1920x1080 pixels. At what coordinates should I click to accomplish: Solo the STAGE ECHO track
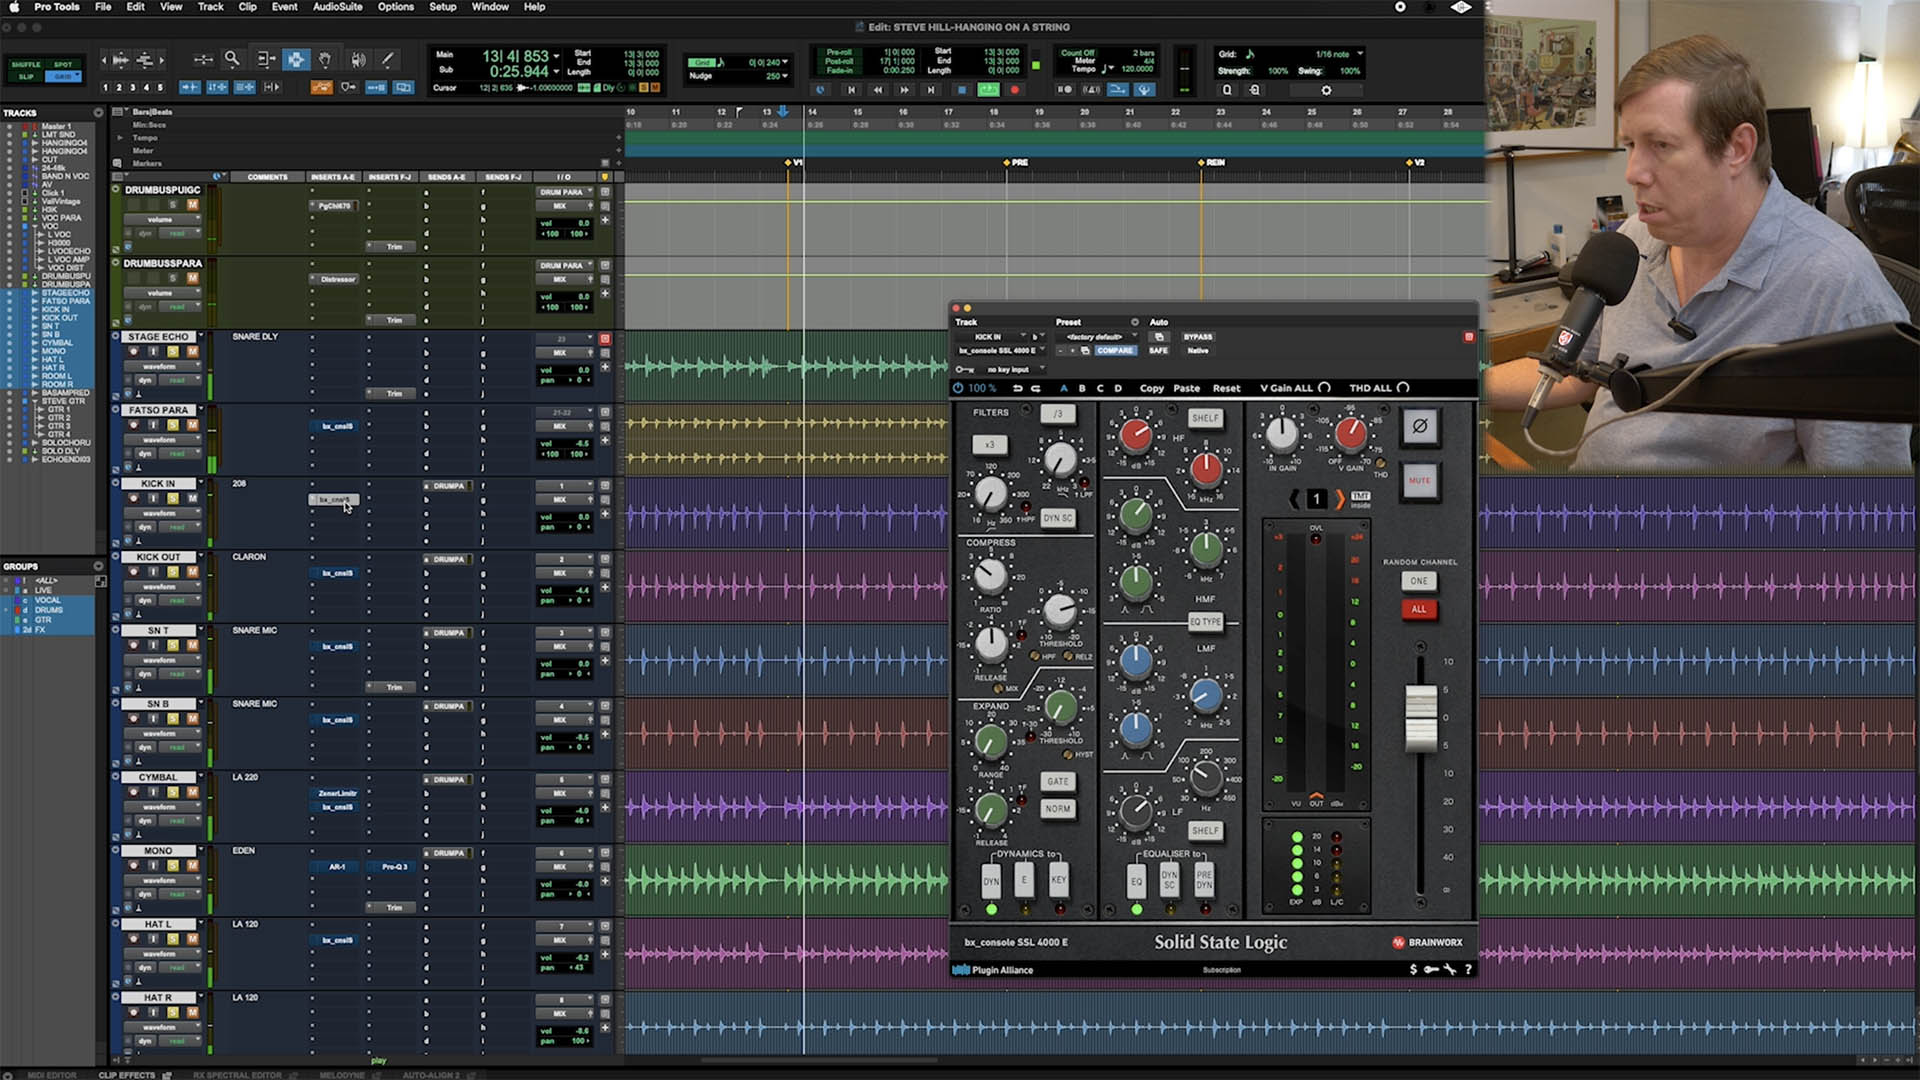tap(173, 351)
